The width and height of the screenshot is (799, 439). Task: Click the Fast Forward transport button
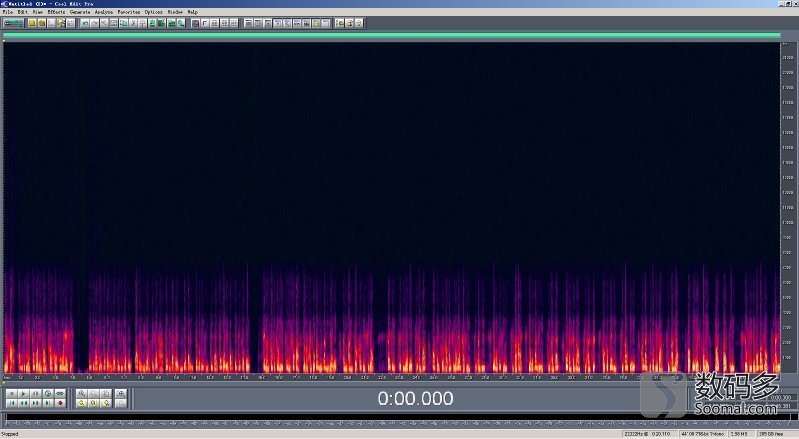point(35,403)
